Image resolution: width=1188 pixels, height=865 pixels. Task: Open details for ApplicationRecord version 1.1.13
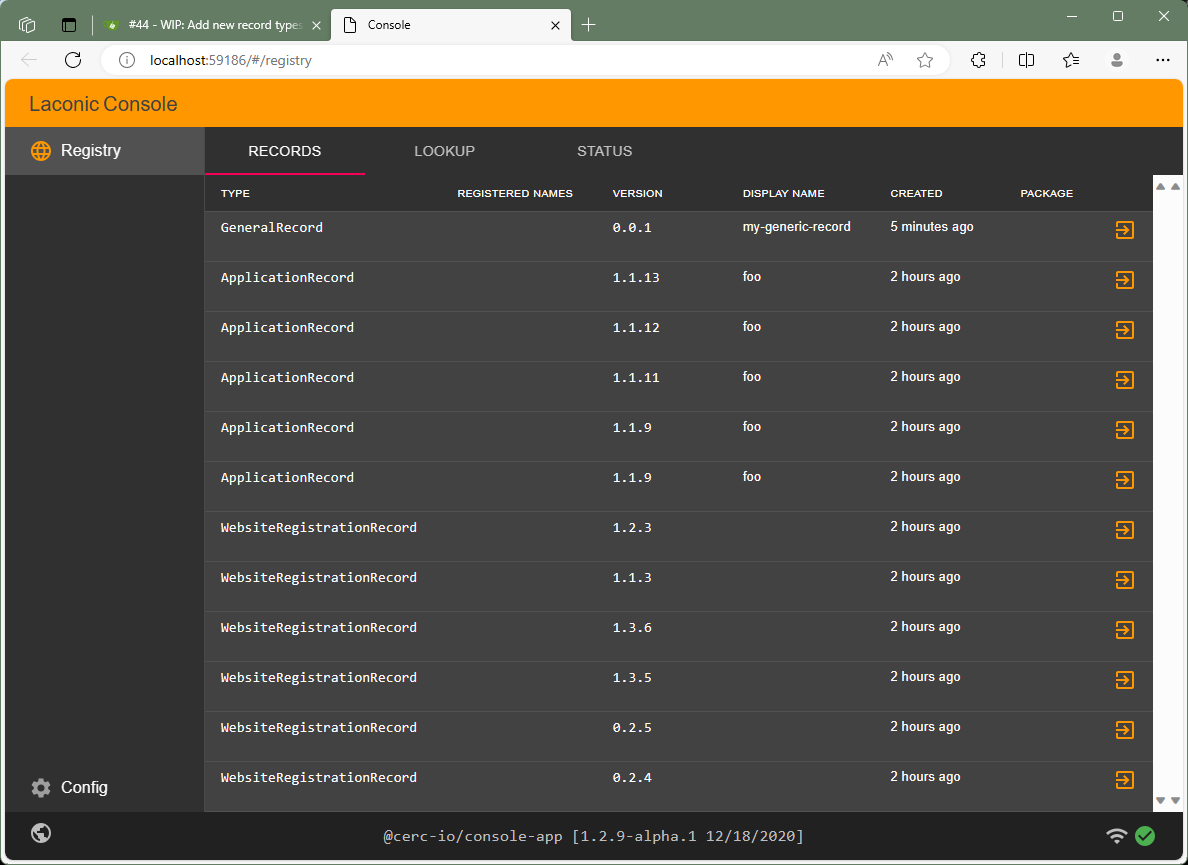point(1124,280)
